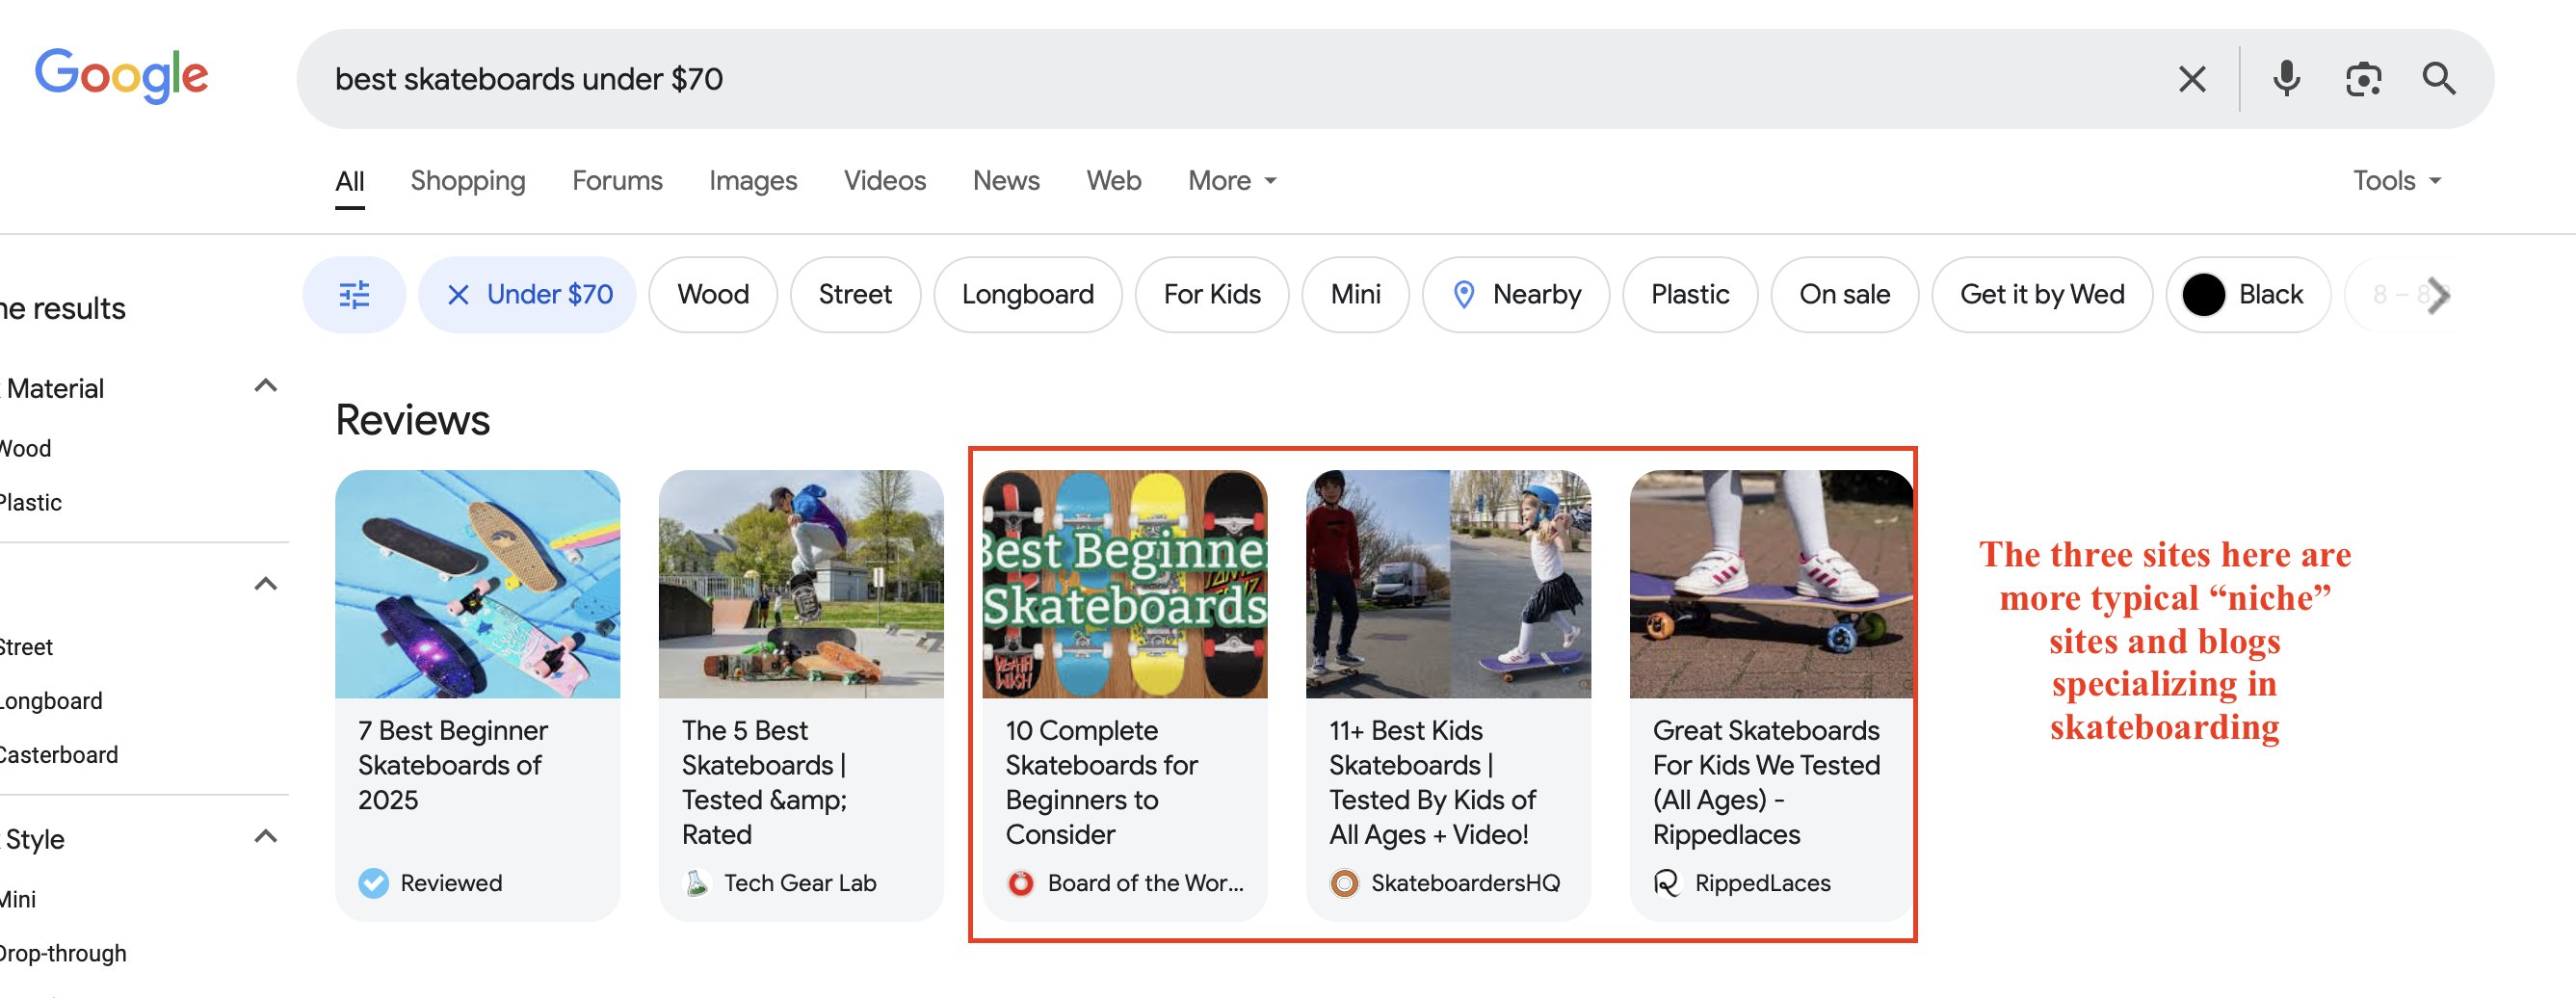Enable the Wood filter chip

712,294
